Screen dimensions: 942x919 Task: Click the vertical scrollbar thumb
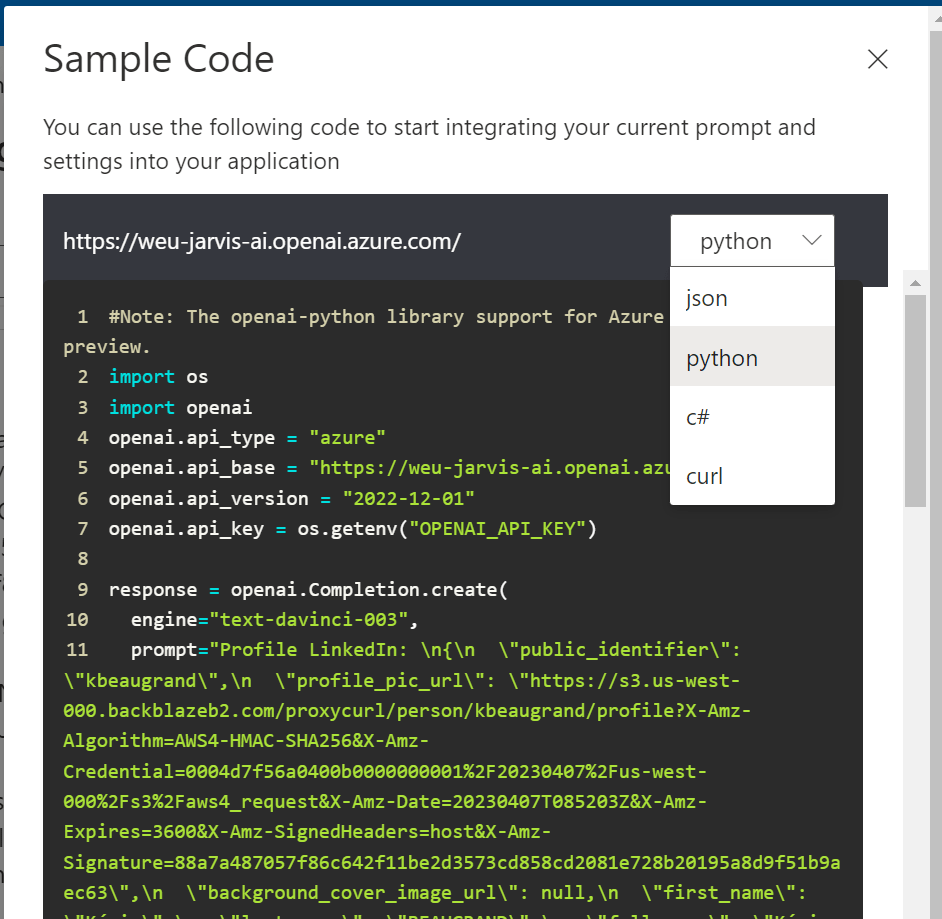coord(915,400)
